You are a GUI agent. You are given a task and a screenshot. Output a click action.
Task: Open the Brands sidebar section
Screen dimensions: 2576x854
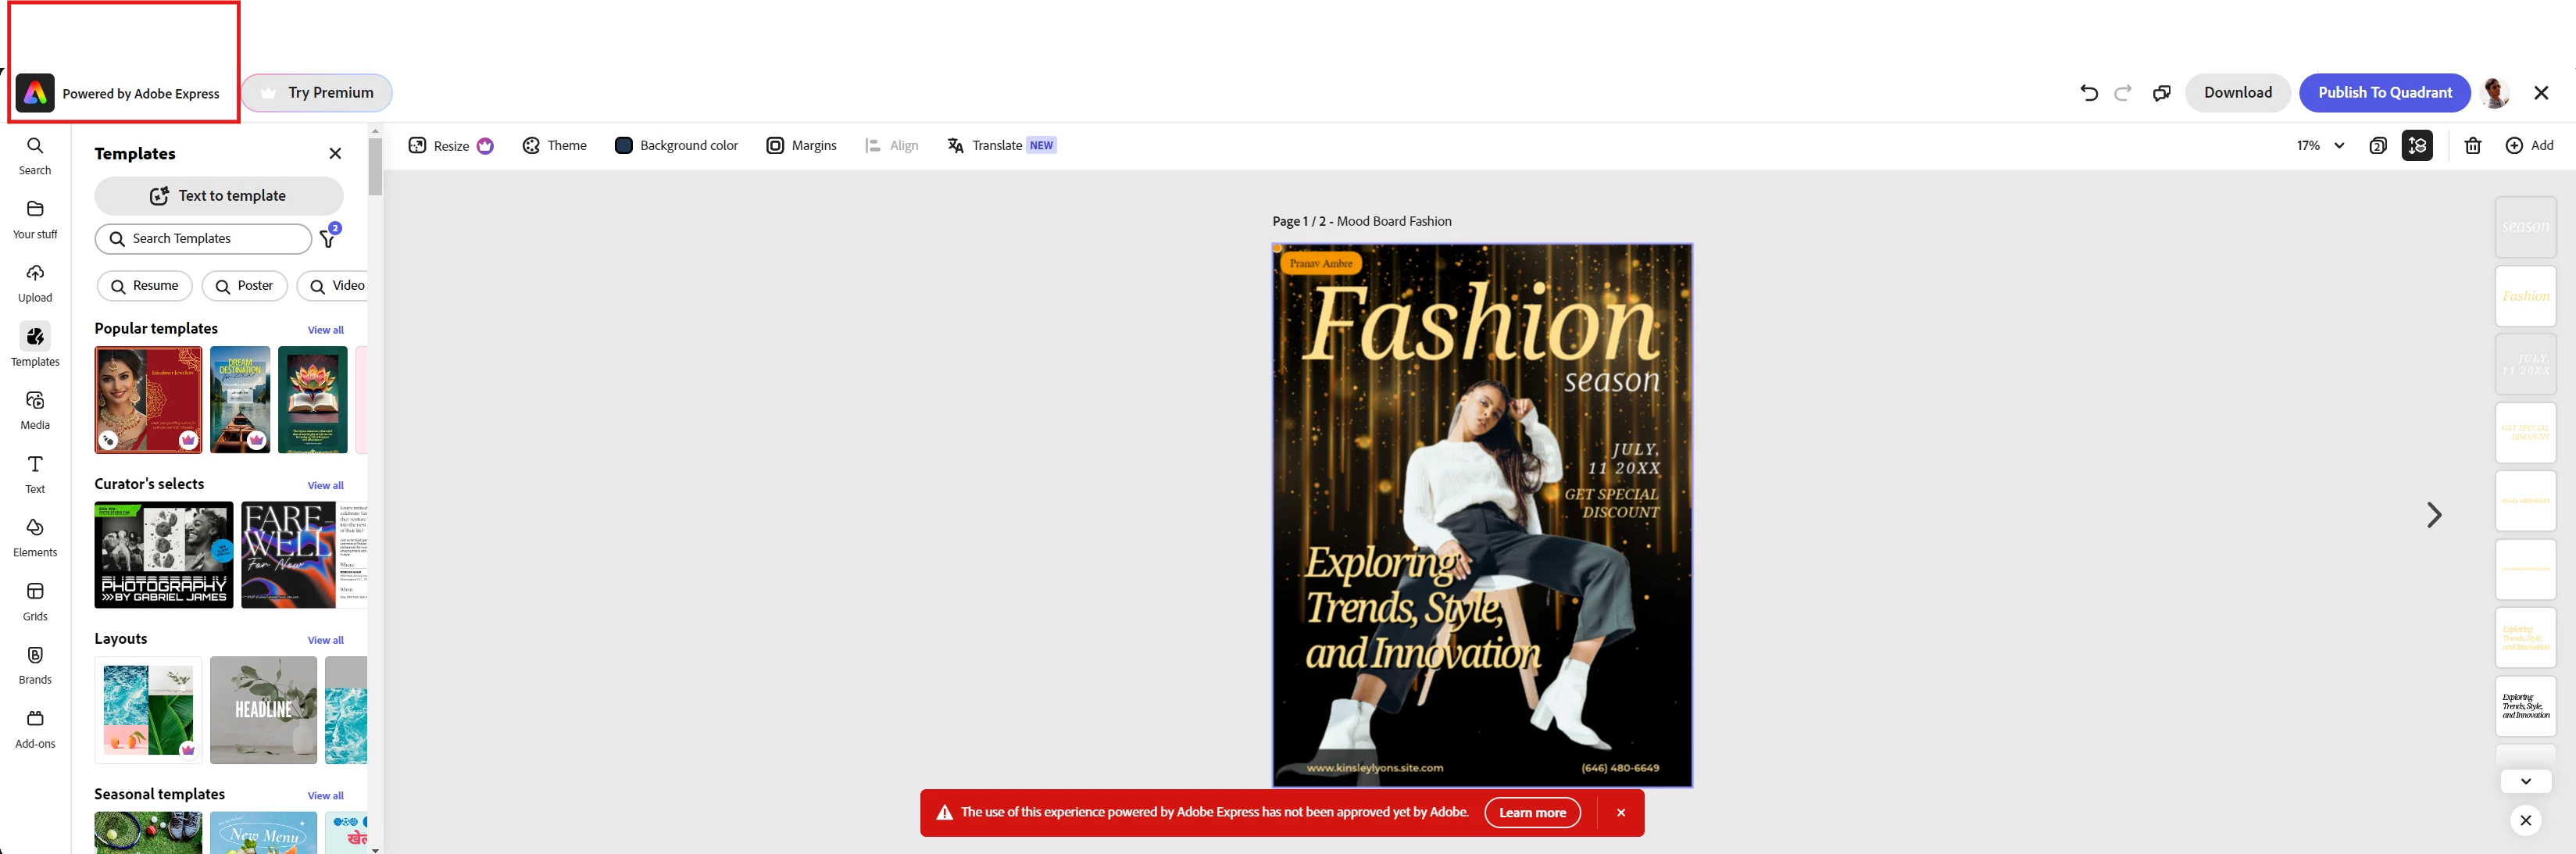[35, 664]
